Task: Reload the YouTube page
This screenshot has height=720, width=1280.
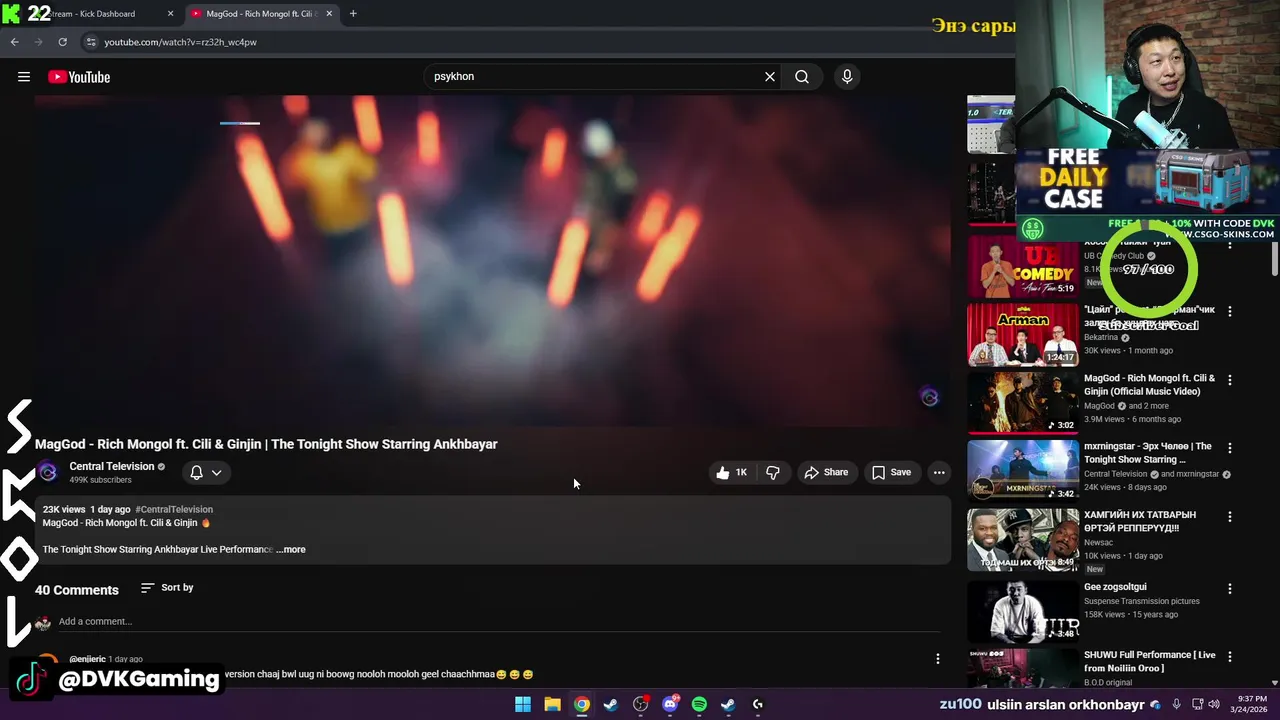Action: [x=62, y=42]
